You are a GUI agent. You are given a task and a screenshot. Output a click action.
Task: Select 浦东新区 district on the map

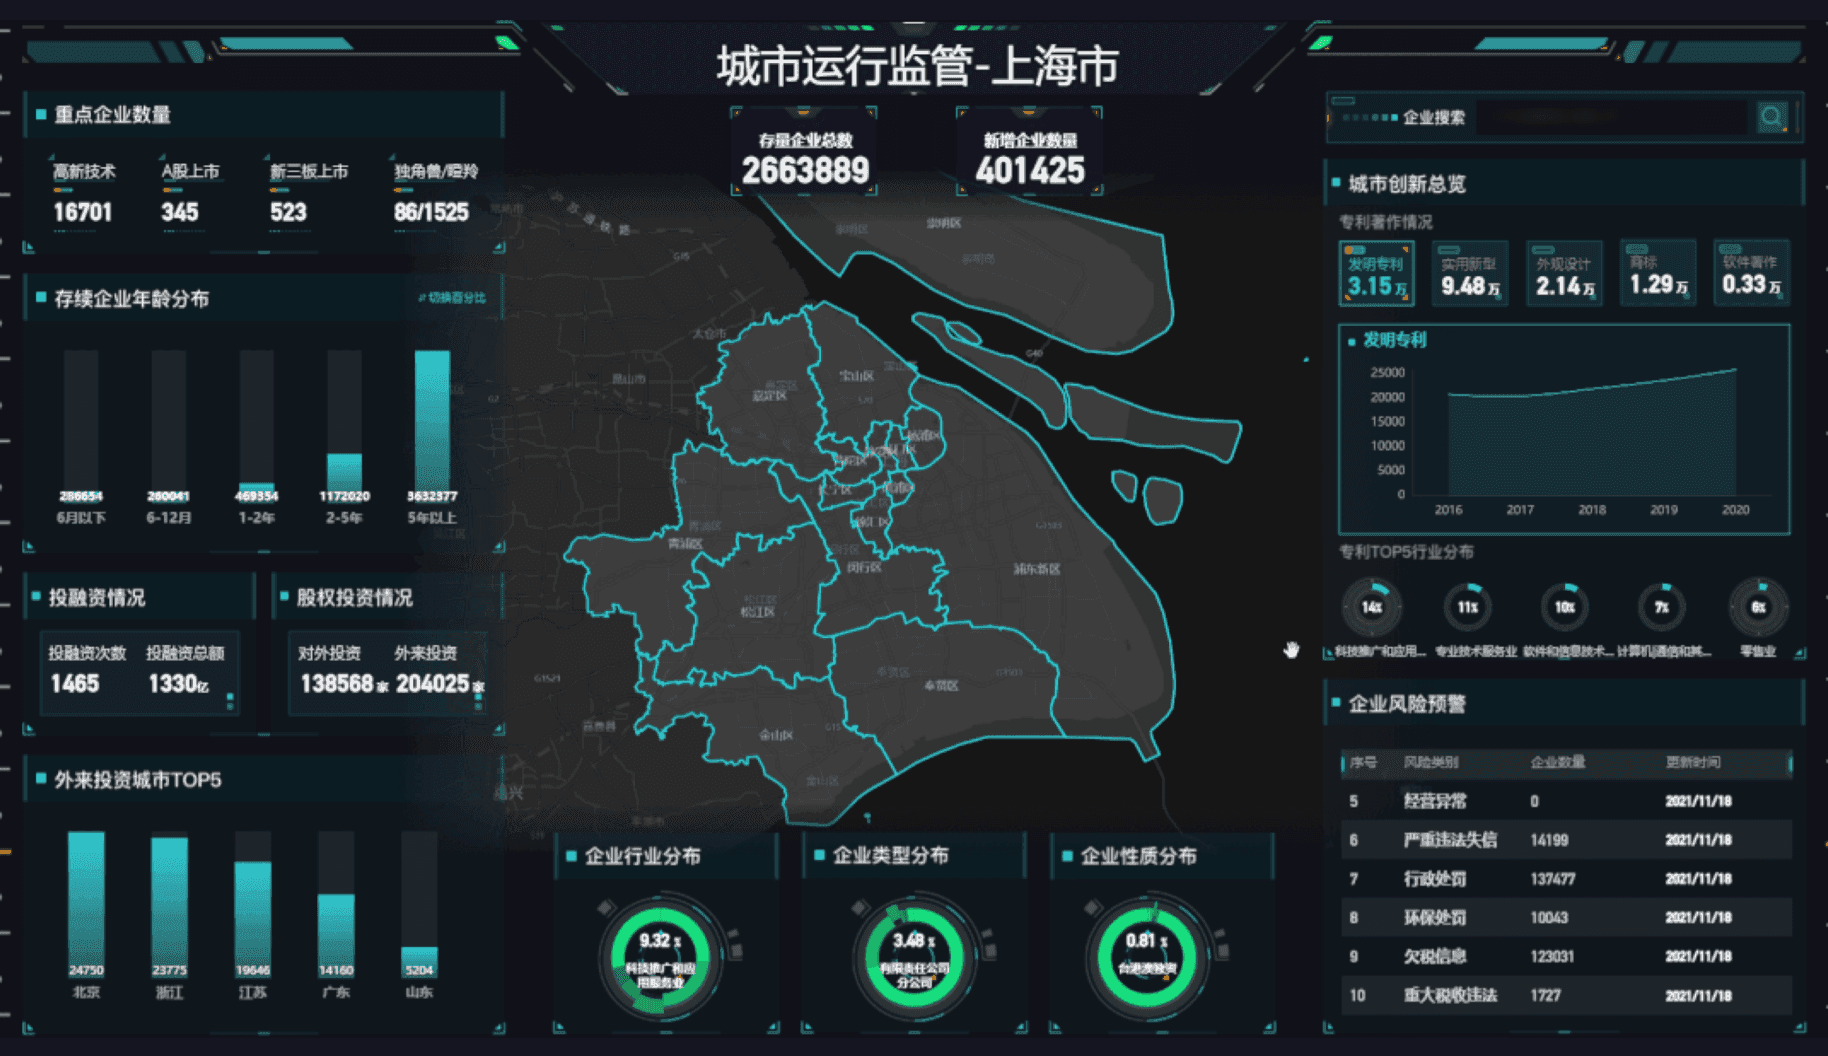tap(1037, 569)
